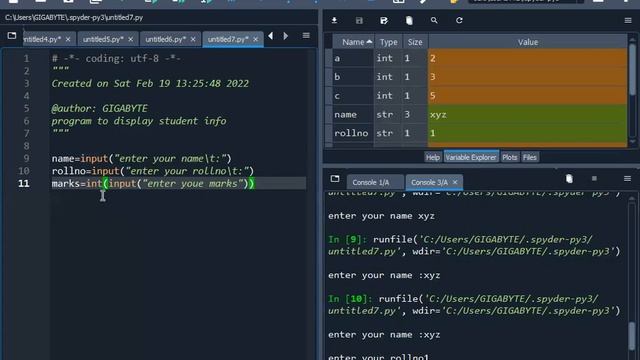The width and height of the screenshot is (640, 360).
Task: Close the Console 3/A tab
Action: 455,182
